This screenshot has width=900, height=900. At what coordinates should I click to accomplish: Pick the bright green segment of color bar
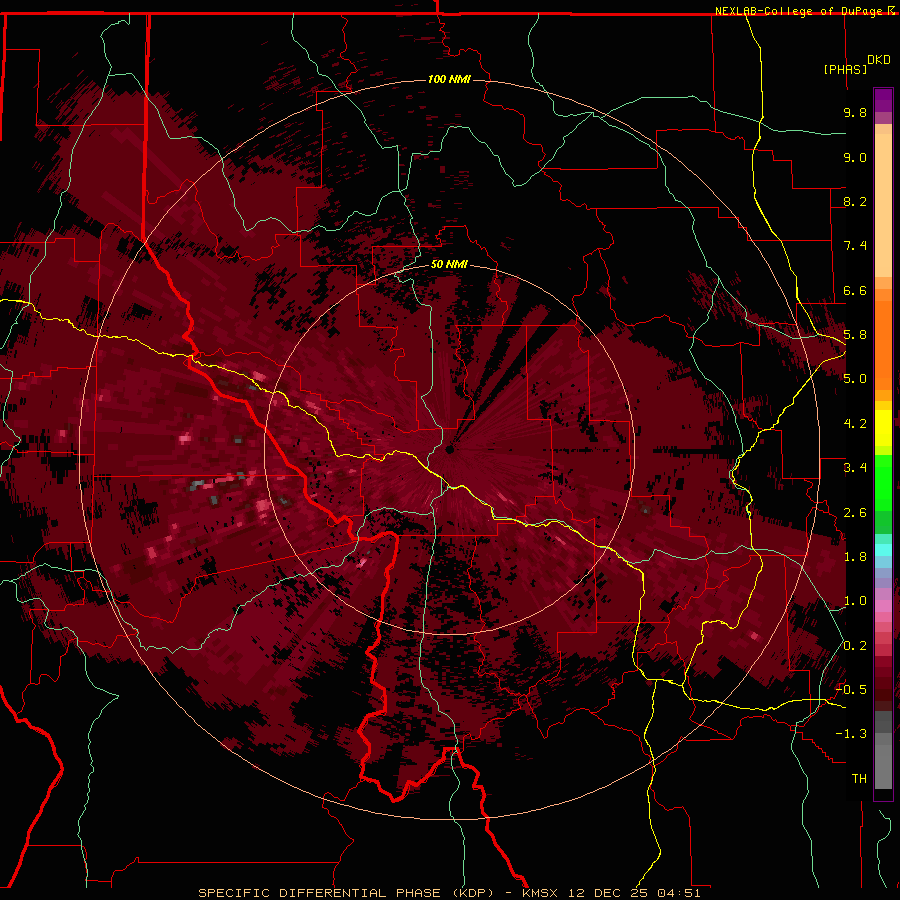[883, 482]
